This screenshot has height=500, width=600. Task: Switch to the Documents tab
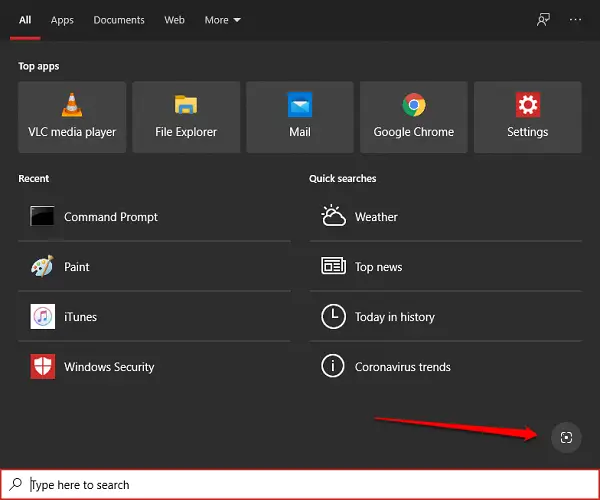pos(119,20)
